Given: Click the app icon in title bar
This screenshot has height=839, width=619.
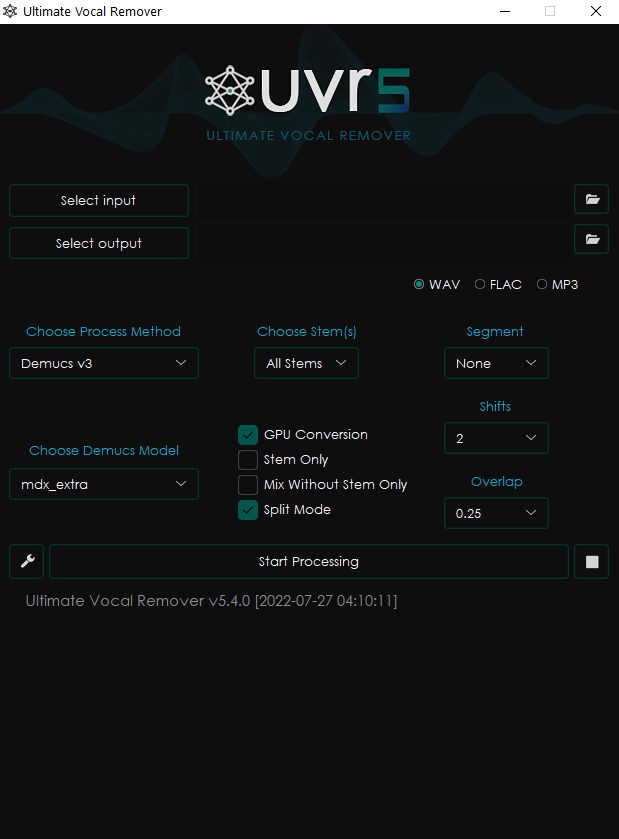Looking at the screenshot, I should click(x=11, y=11).
